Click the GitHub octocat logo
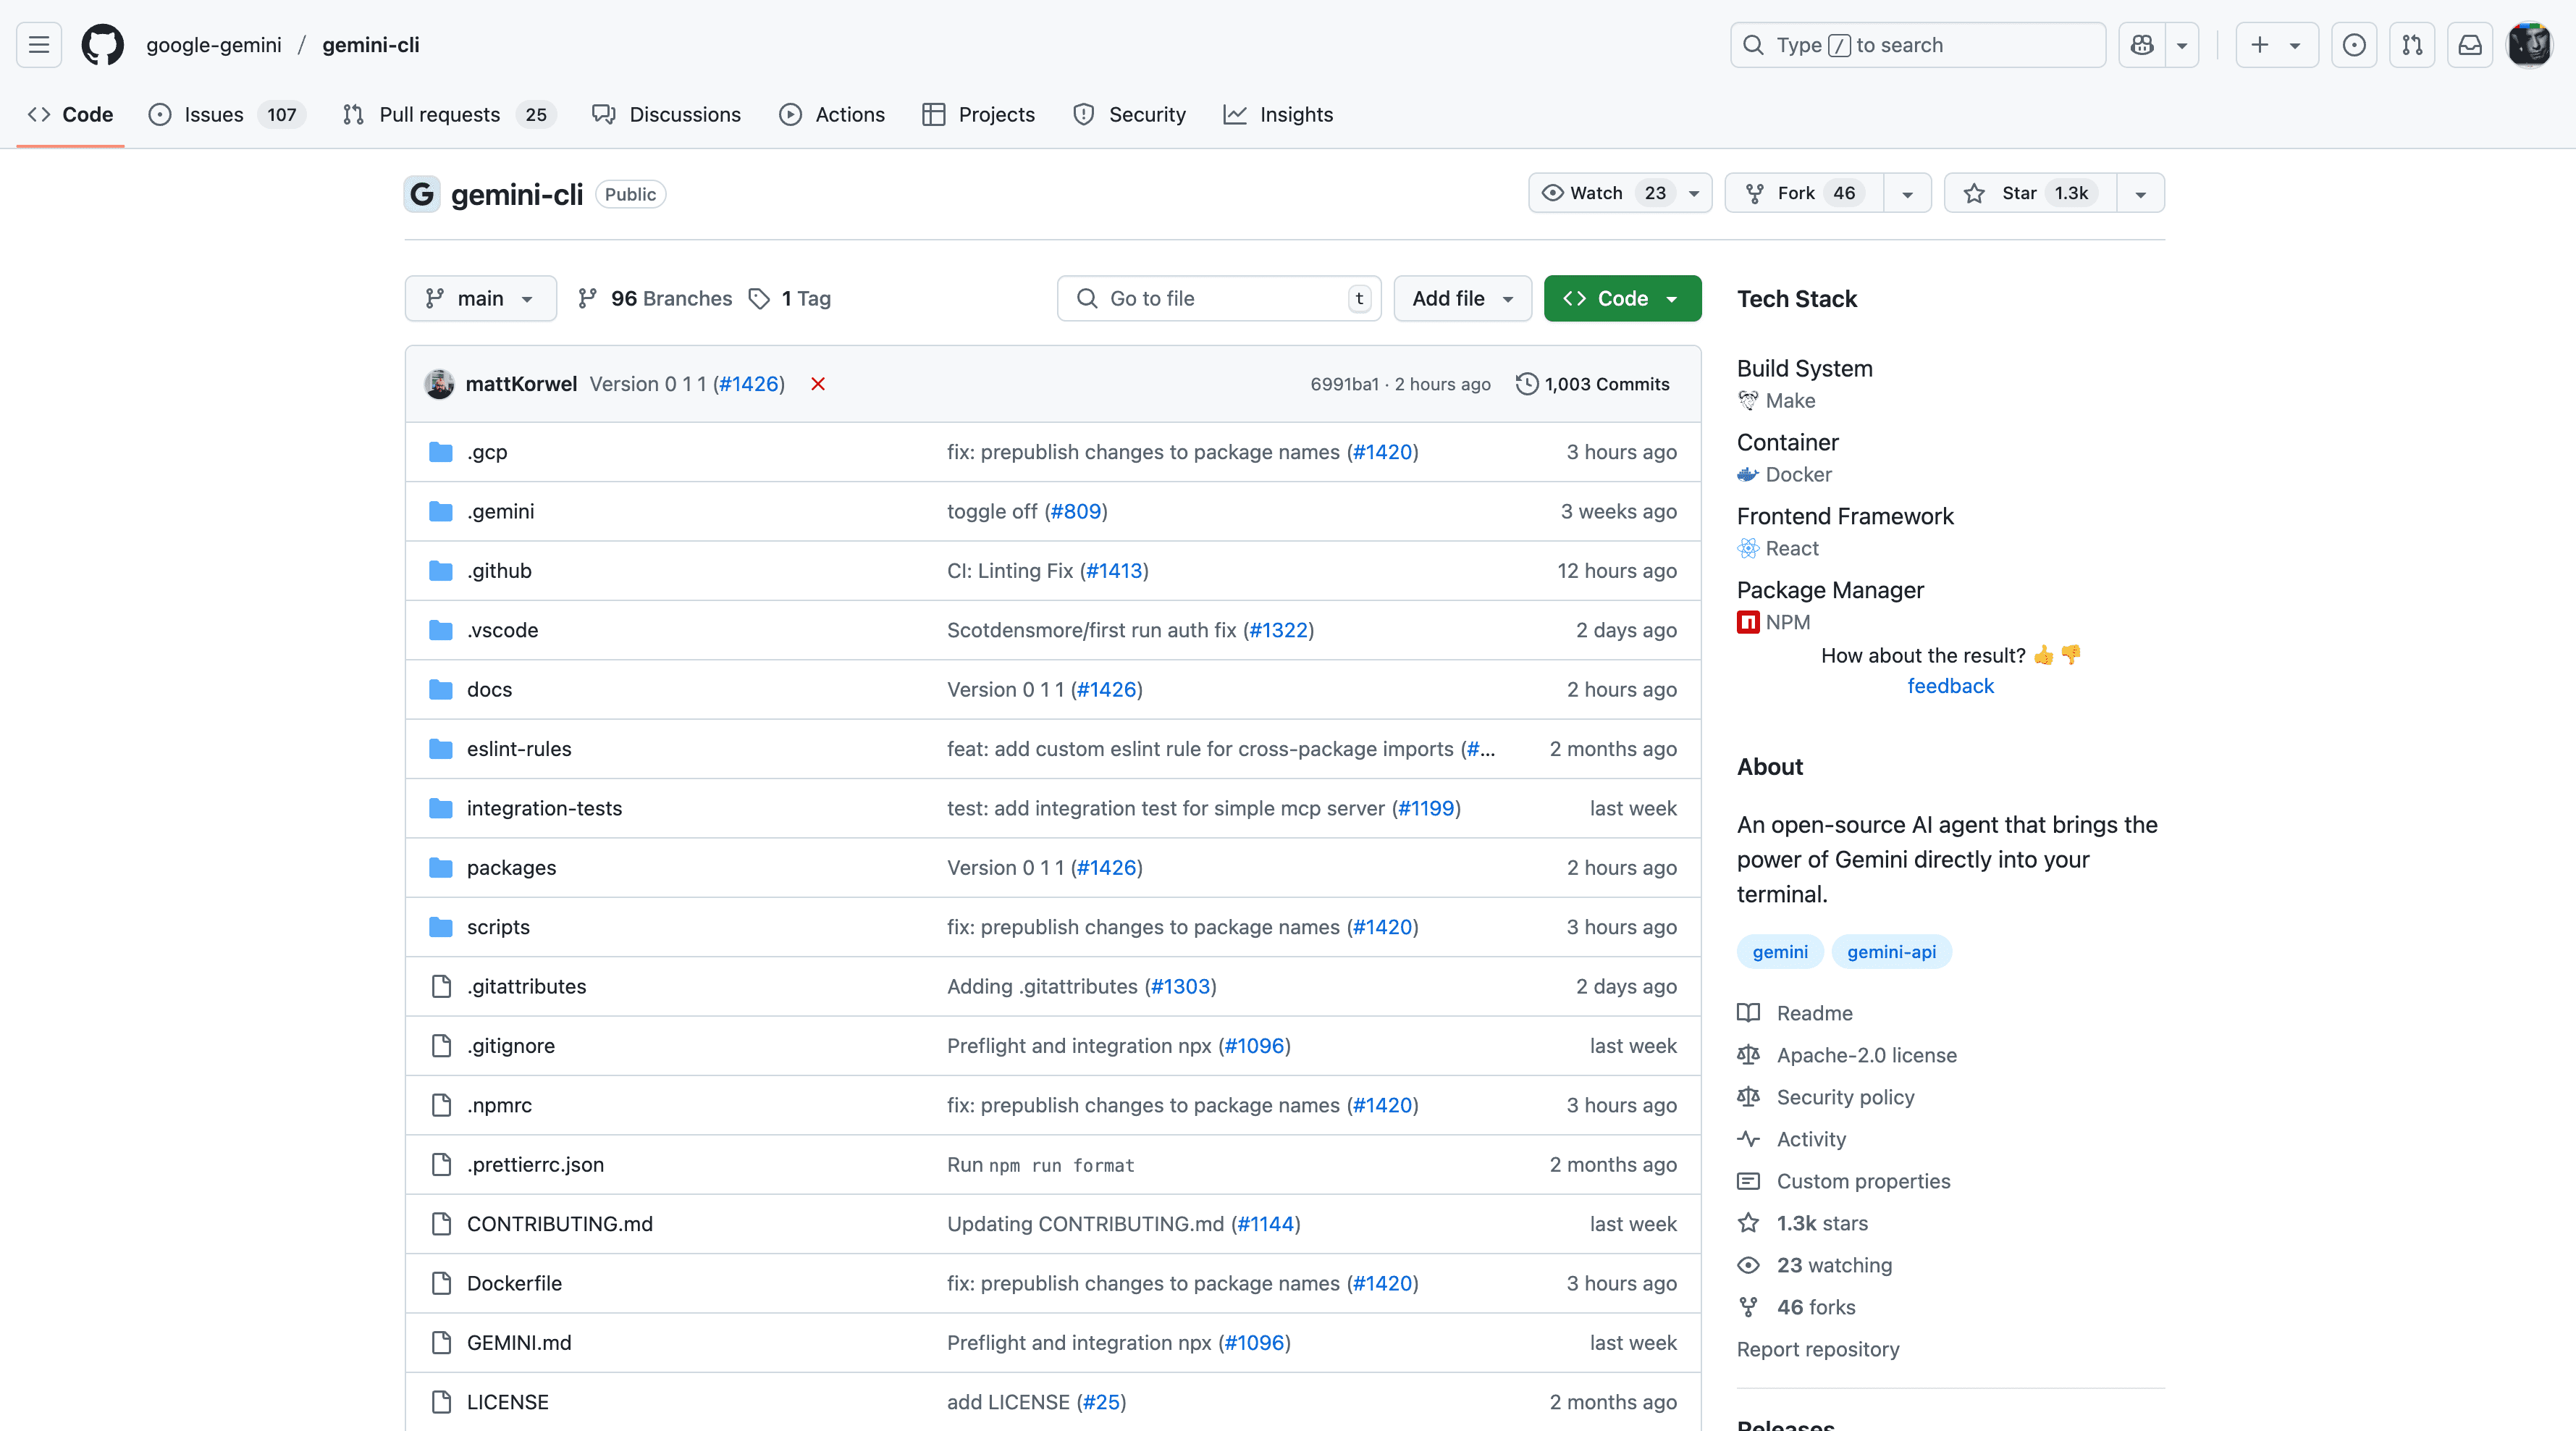 [x=102, y=45]
